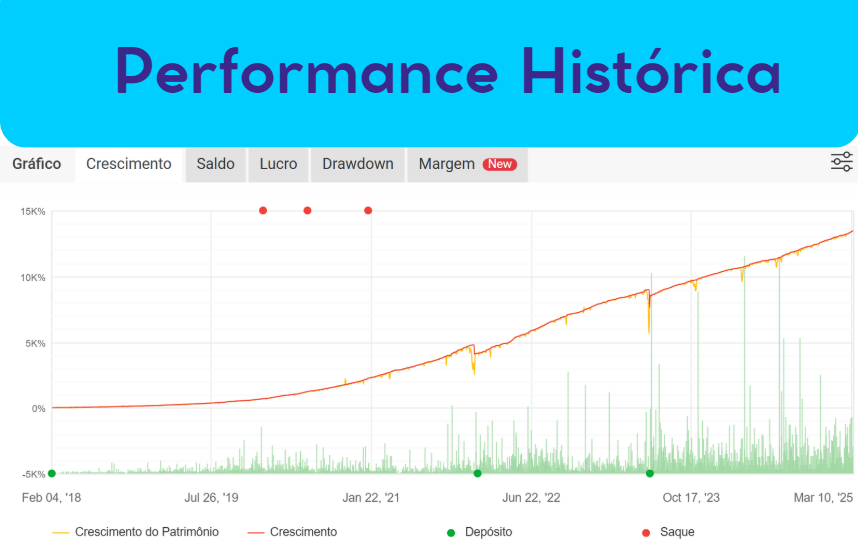858x556 pixels.
Task: Open the chart settings sliders icon
Action: point(842,162)
